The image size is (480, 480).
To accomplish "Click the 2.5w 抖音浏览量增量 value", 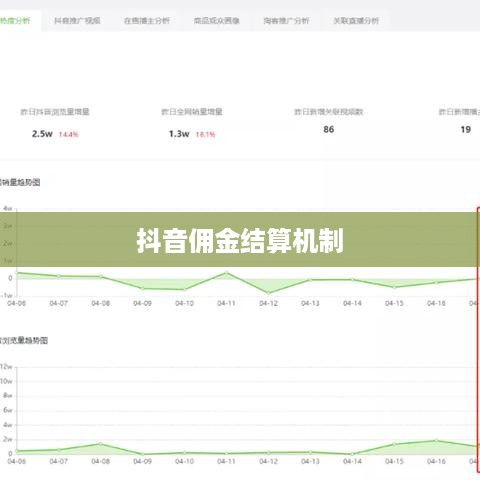I will (x=42, y=134).
